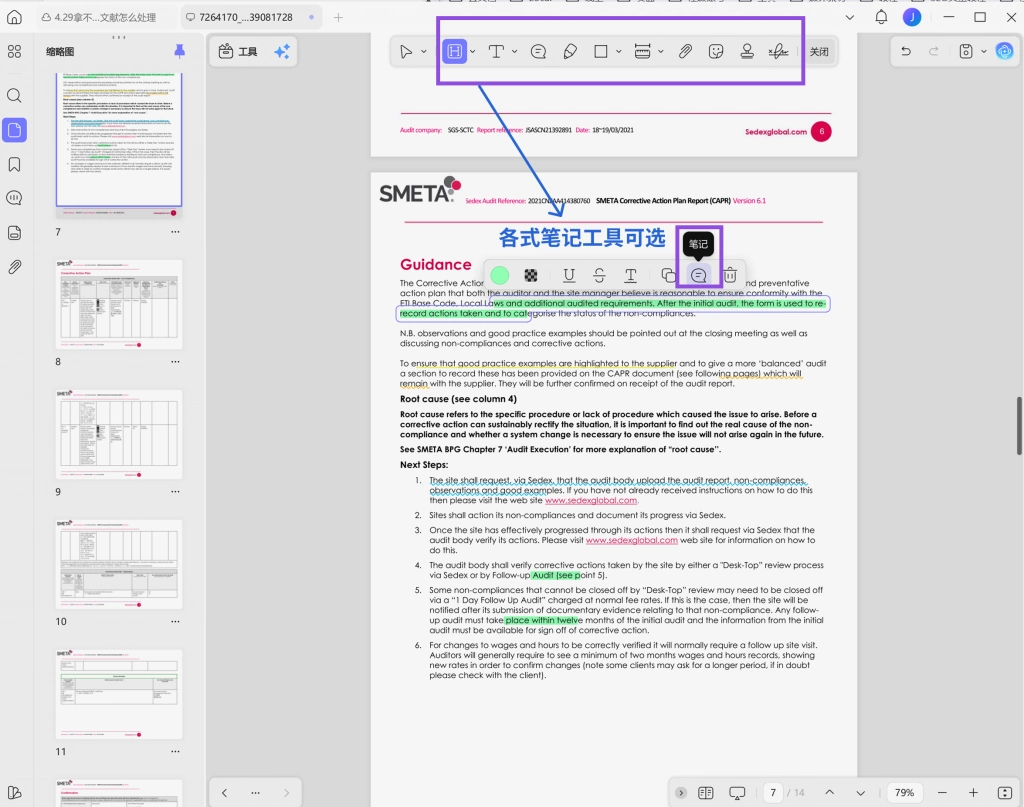Screen dimensions: 1024x807
Task: Delete the highlight with trash icon
Action: [730, 276]
